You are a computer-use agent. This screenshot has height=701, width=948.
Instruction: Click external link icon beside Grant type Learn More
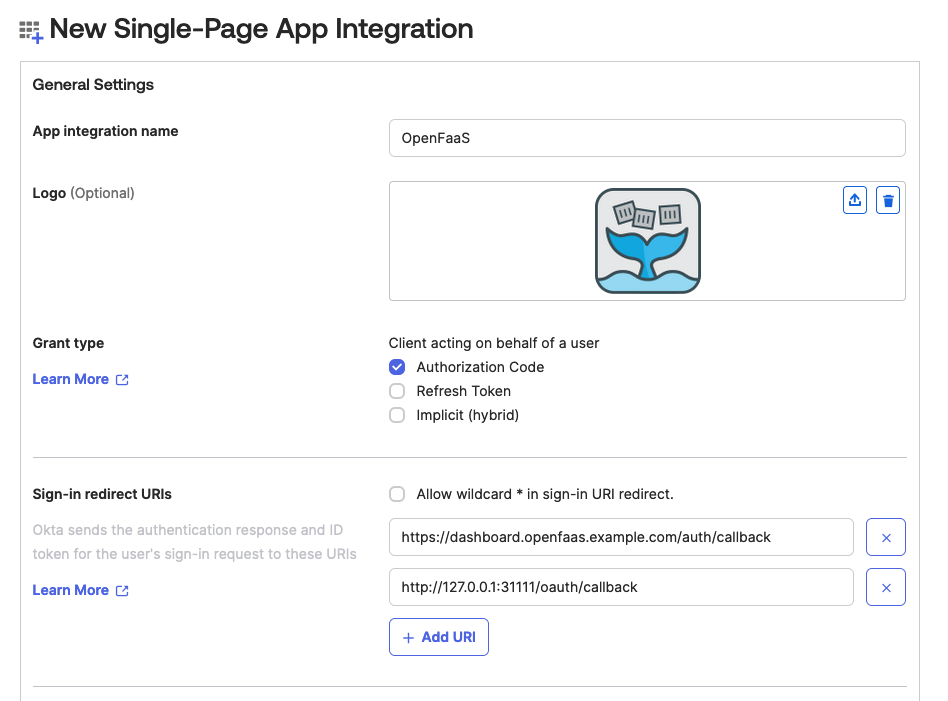(122, 380)
